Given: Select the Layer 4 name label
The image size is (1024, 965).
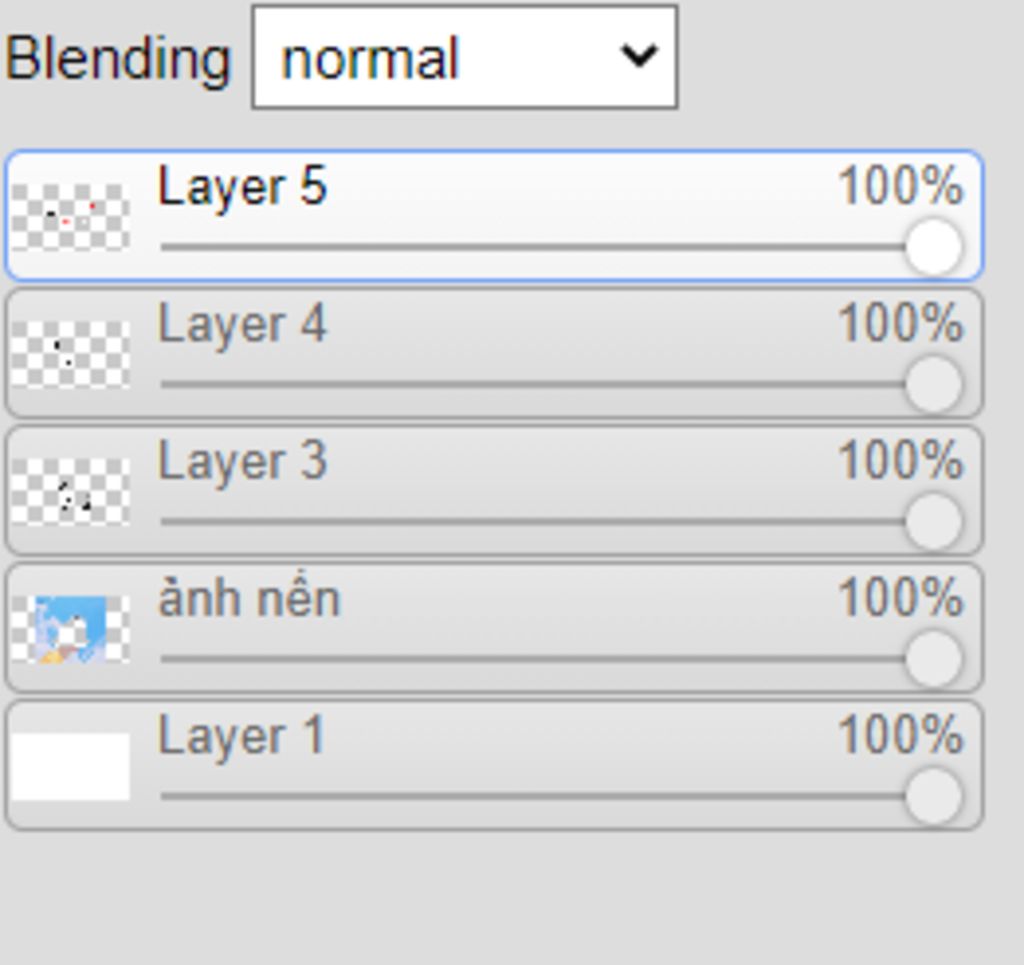Looking at the screenshot, I should (x=242, y=325).
